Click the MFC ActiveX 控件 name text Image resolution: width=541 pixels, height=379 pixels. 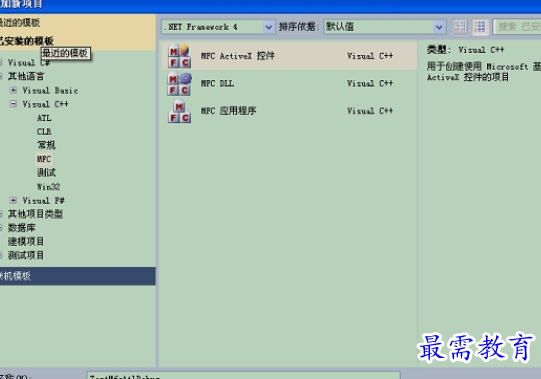238,56
